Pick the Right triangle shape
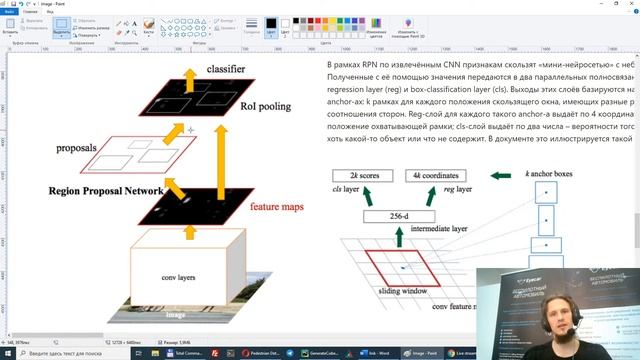 163,28
